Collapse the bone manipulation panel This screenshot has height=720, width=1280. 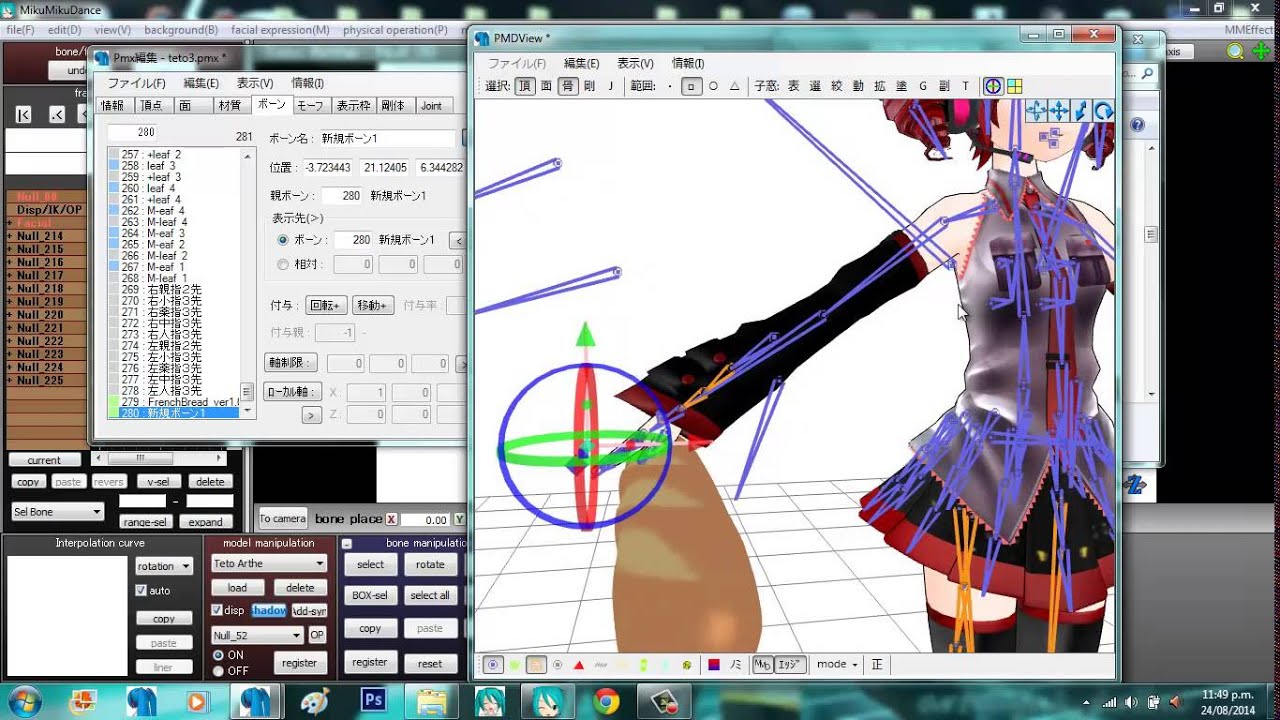pyautogui.click(x=347, y=544)
